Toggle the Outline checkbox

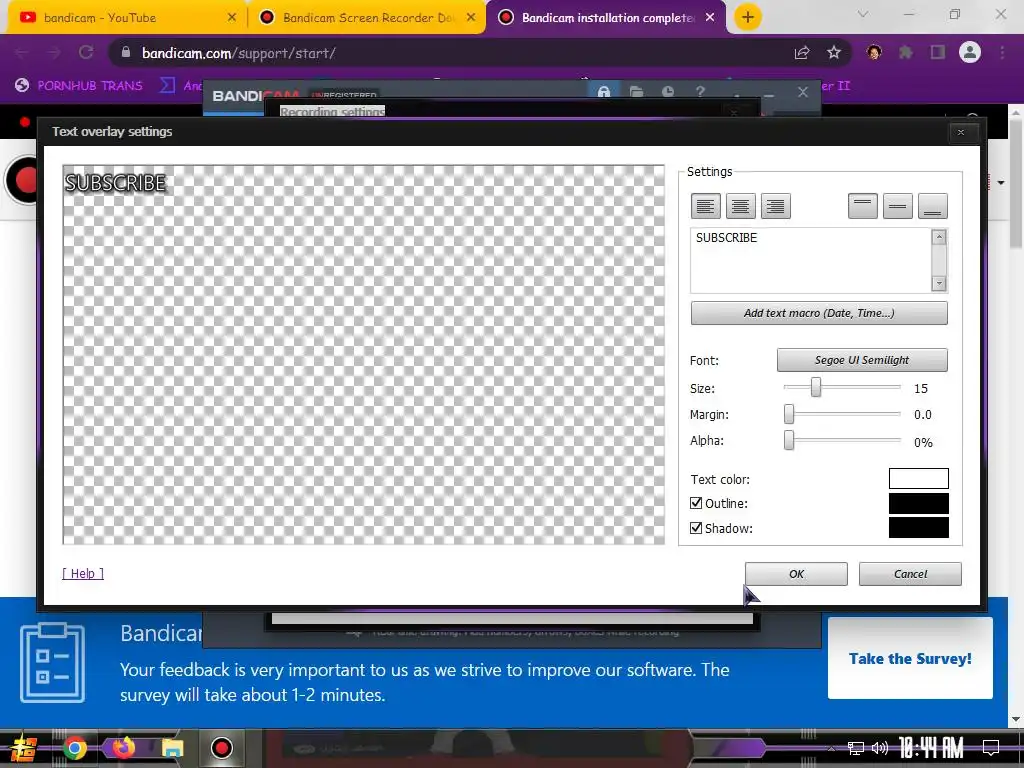(696, 503)
